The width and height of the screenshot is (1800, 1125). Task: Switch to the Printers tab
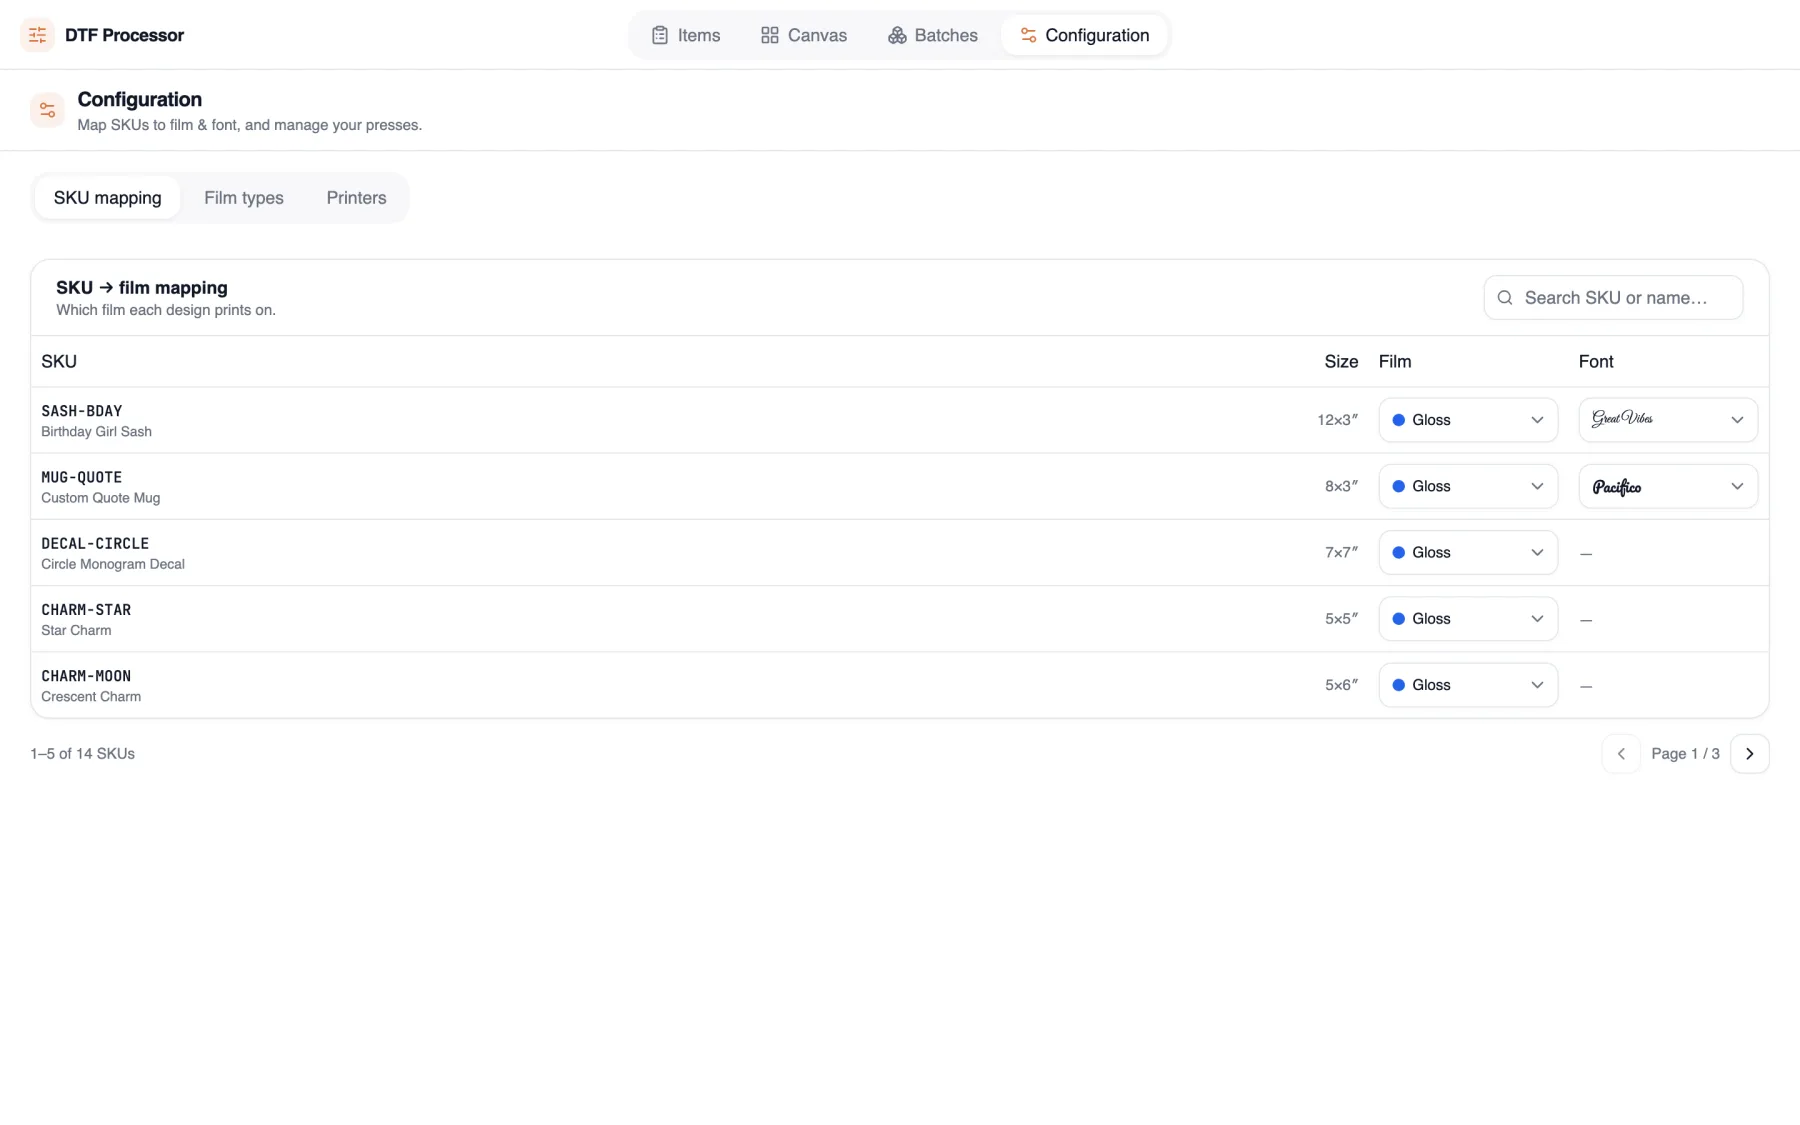tap(356, 198)
